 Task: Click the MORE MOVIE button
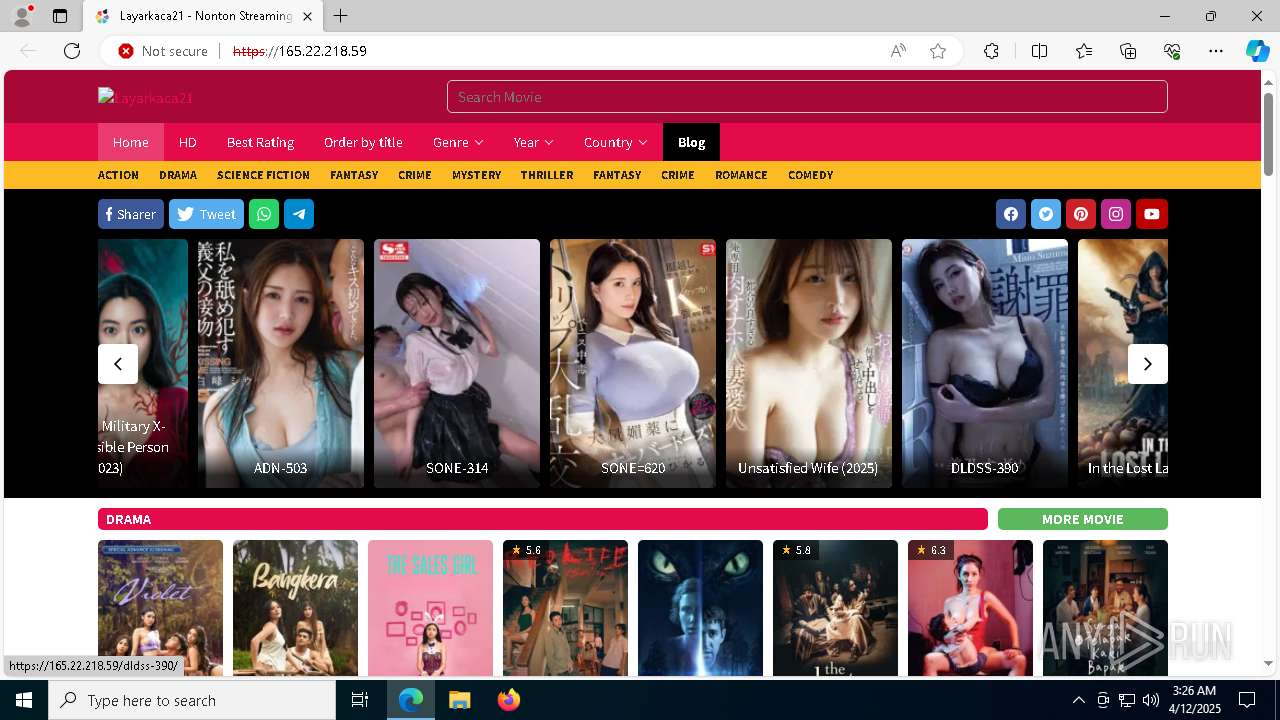click(1083, 519)
